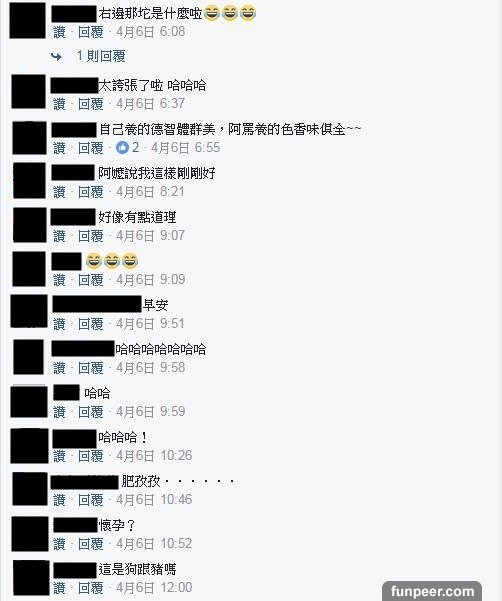502x601 pixels.
Task: Open the 4月6日 9:07 timestamp link
Action: [x=151, y=236]
